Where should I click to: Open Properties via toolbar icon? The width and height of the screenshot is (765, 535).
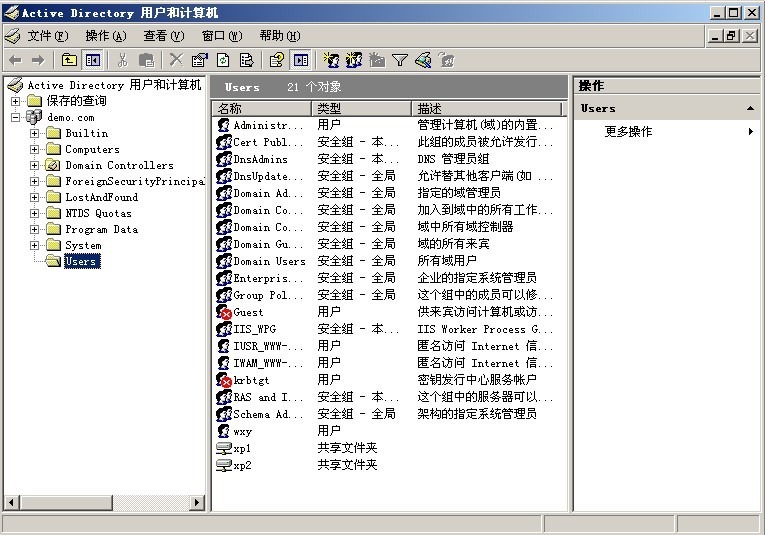coord(200,60)
